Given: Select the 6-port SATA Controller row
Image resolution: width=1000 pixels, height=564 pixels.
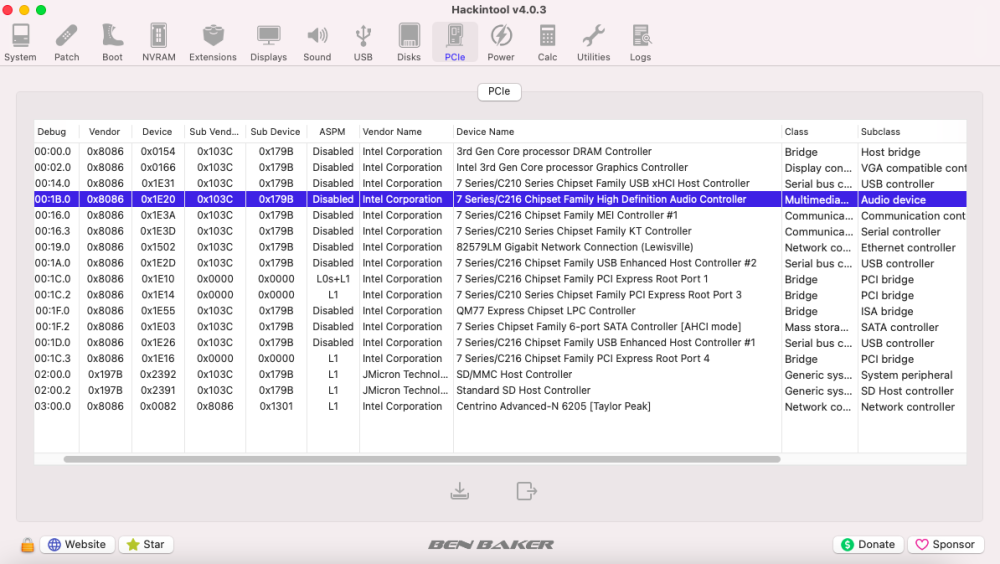Looking at the screenshot, I should click(x=500, y=327).
